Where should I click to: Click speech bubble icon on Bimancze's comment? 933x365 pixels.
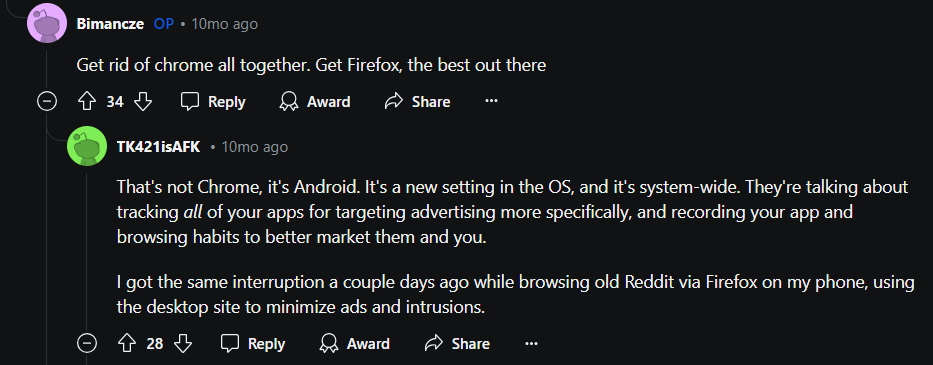[x=190, y=102]
